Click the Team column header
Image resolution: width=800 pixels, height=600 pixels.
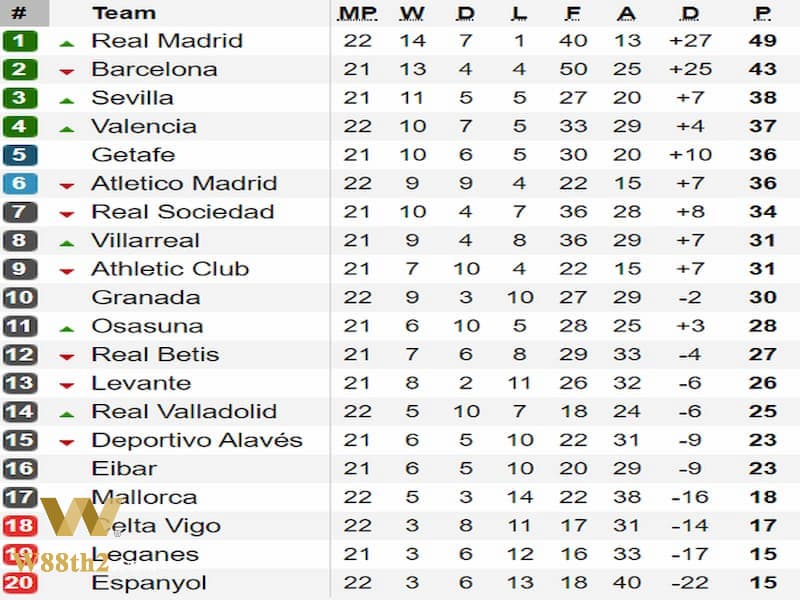124,13
